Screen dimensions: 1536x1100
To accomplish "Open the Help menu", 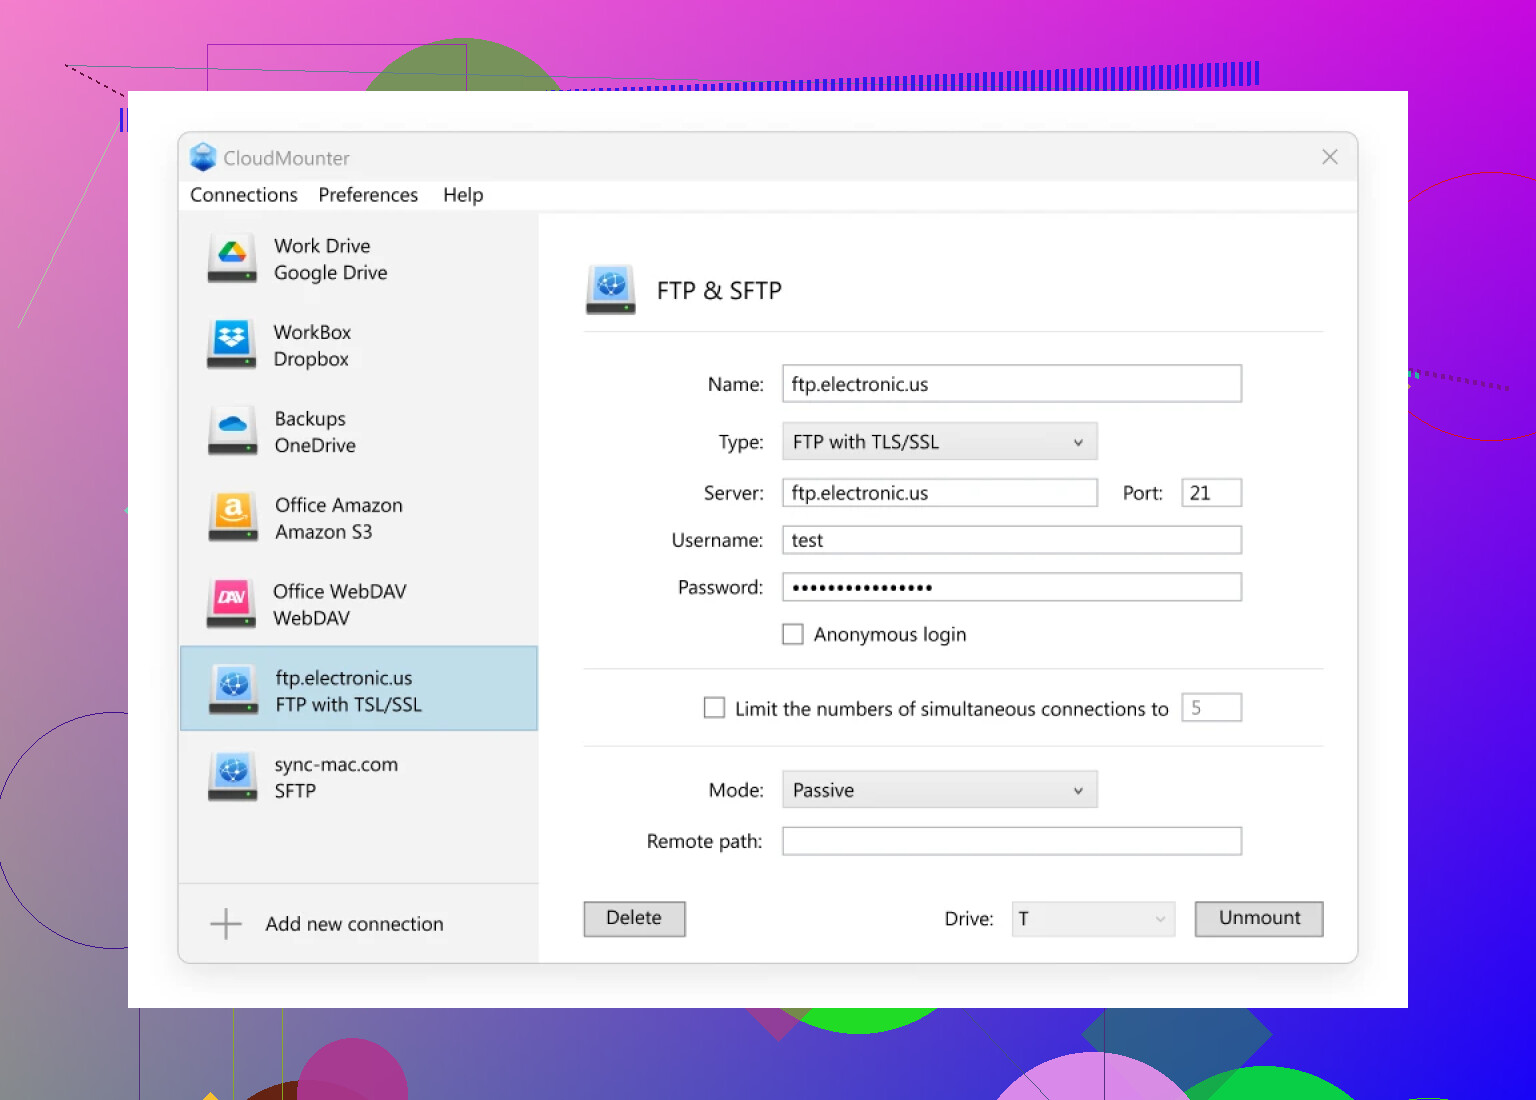I will point(463,195).
